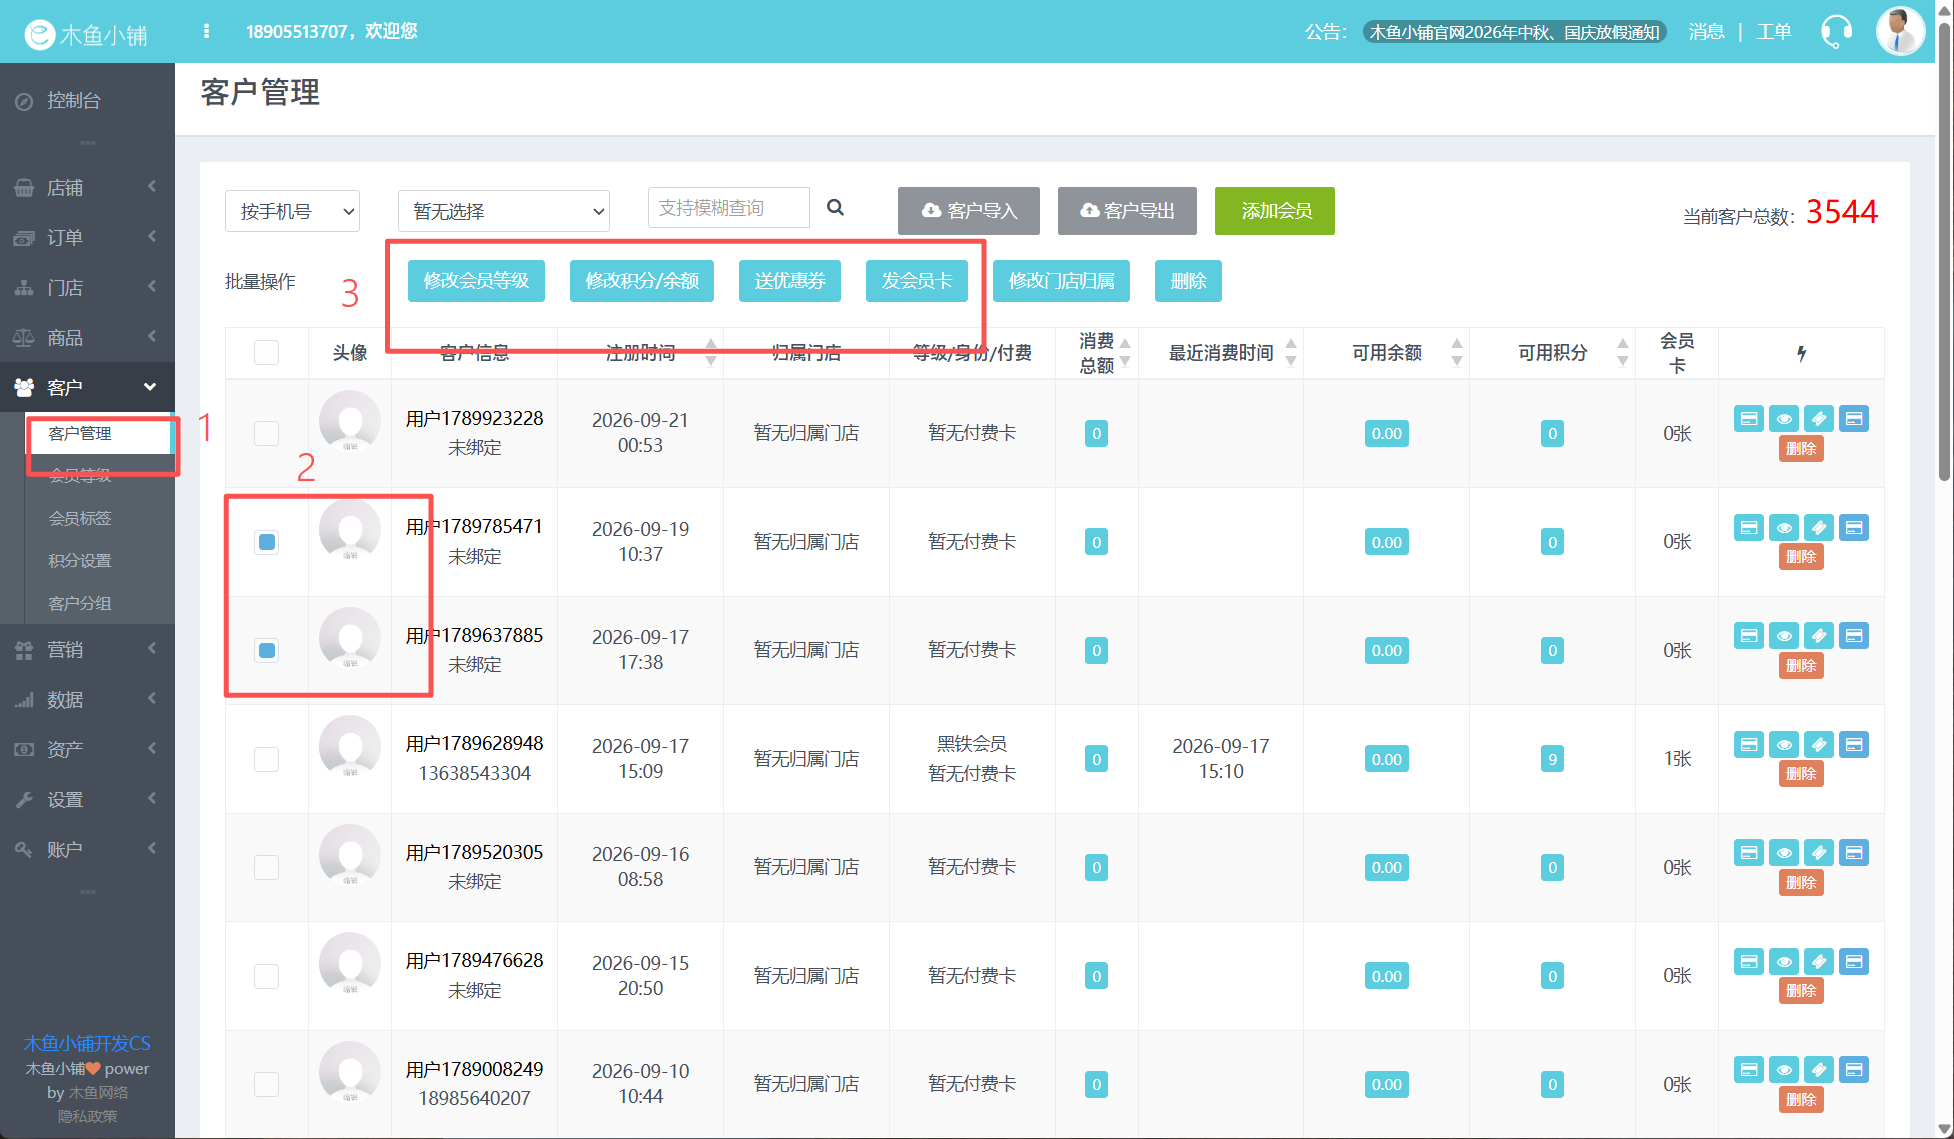
Task: Open 积分设置 in the sidebar
Action: [80, 561]
